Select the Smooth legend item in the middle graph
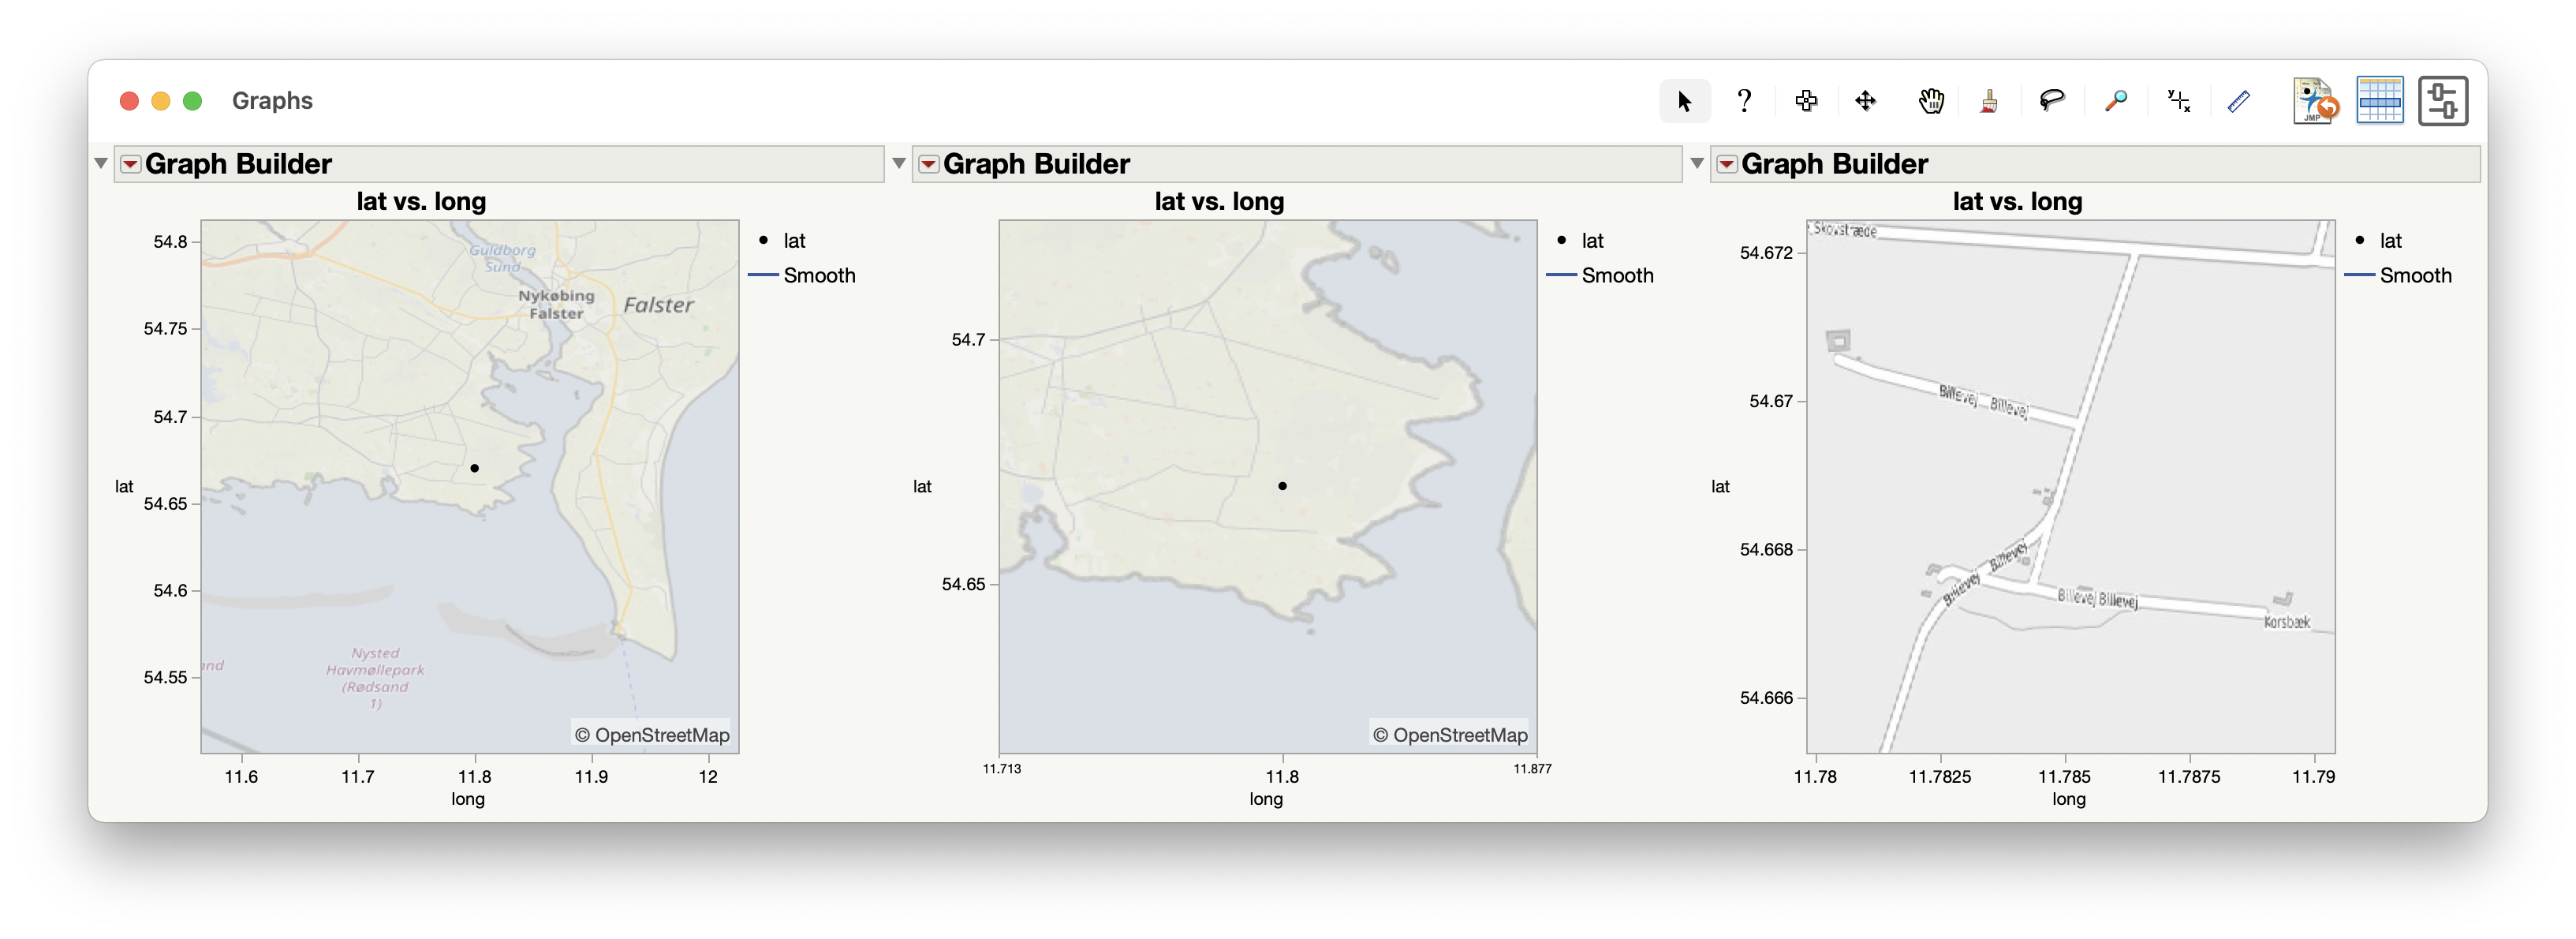This screenshot has height=939, width=2576. pyautogui.click(x=1618, y=276)
